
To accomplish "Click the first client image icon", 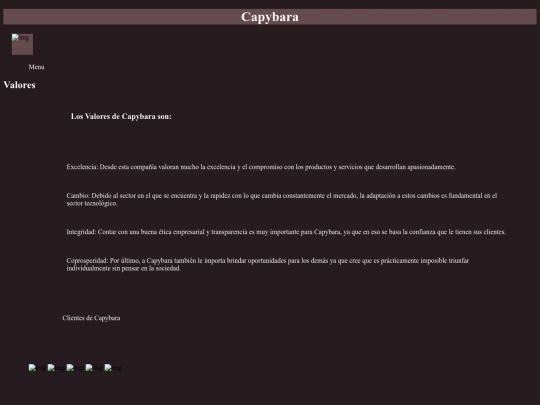I will [x=37, y=368].
